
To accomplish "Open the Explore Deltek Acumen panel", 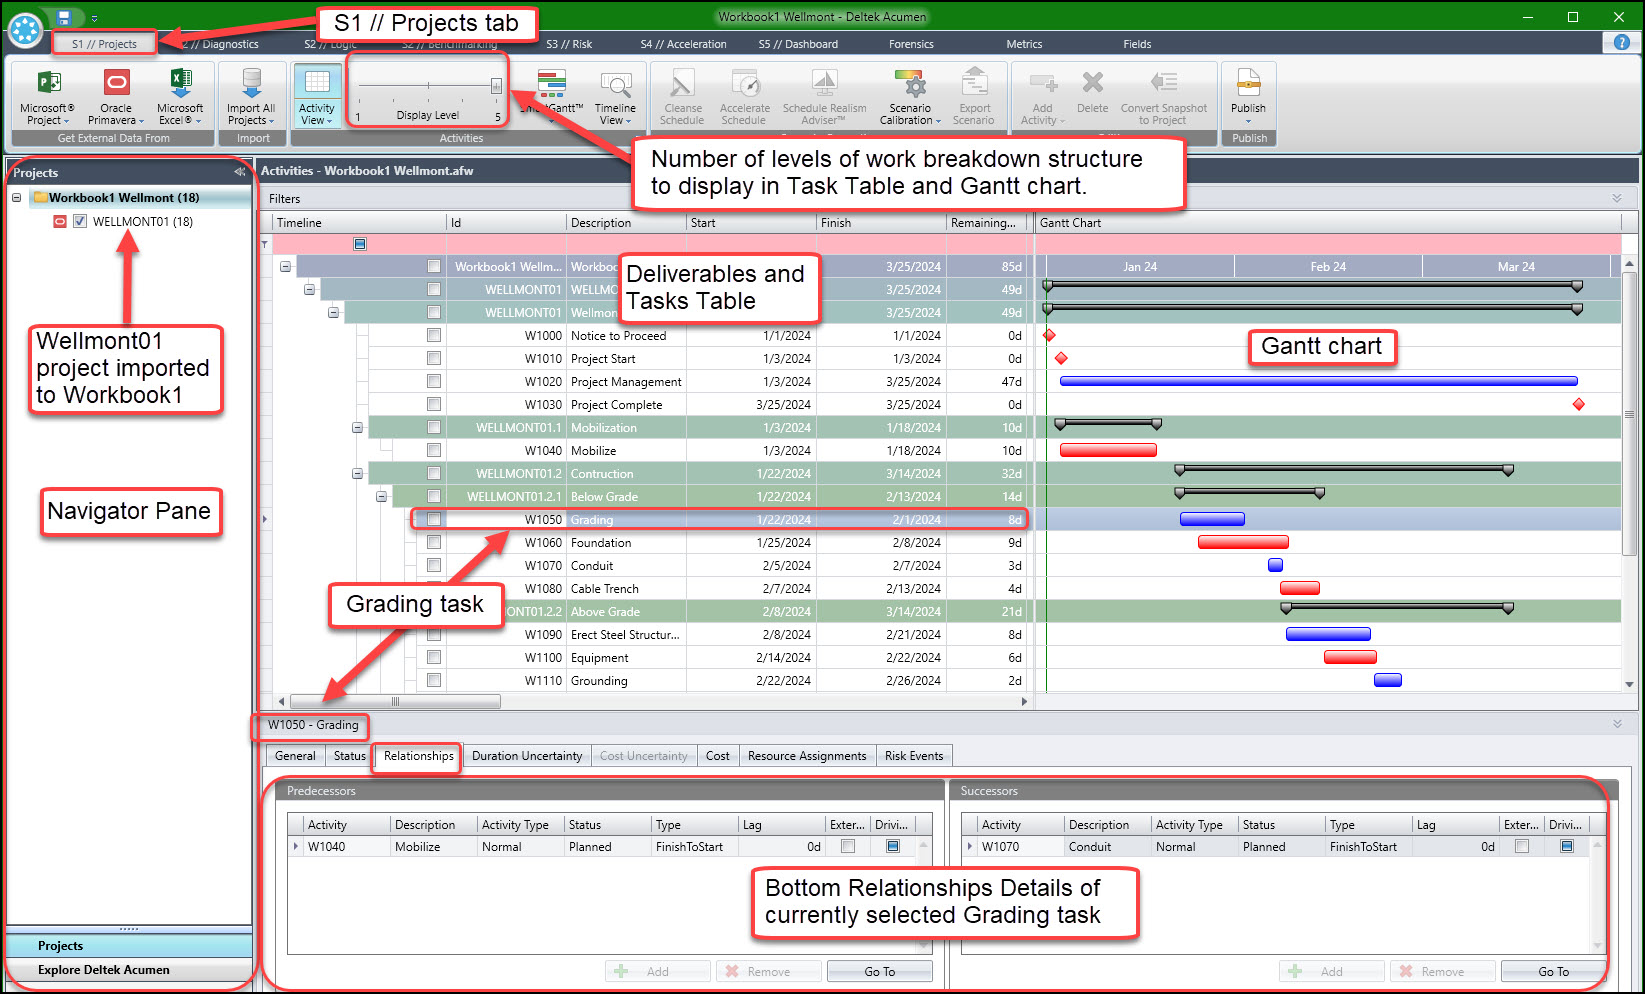I will 104,970.
